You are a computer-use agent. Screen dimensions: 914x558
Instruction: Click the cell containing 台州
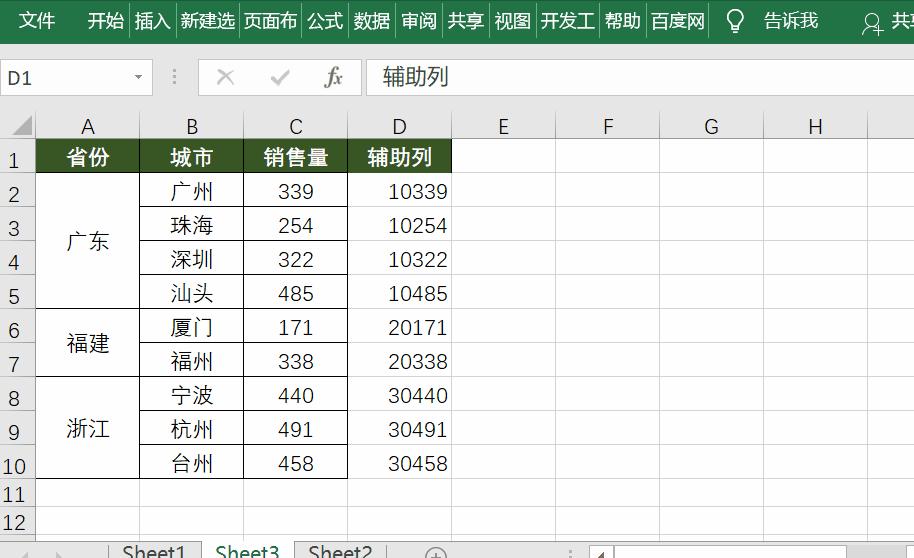(191, 462)
